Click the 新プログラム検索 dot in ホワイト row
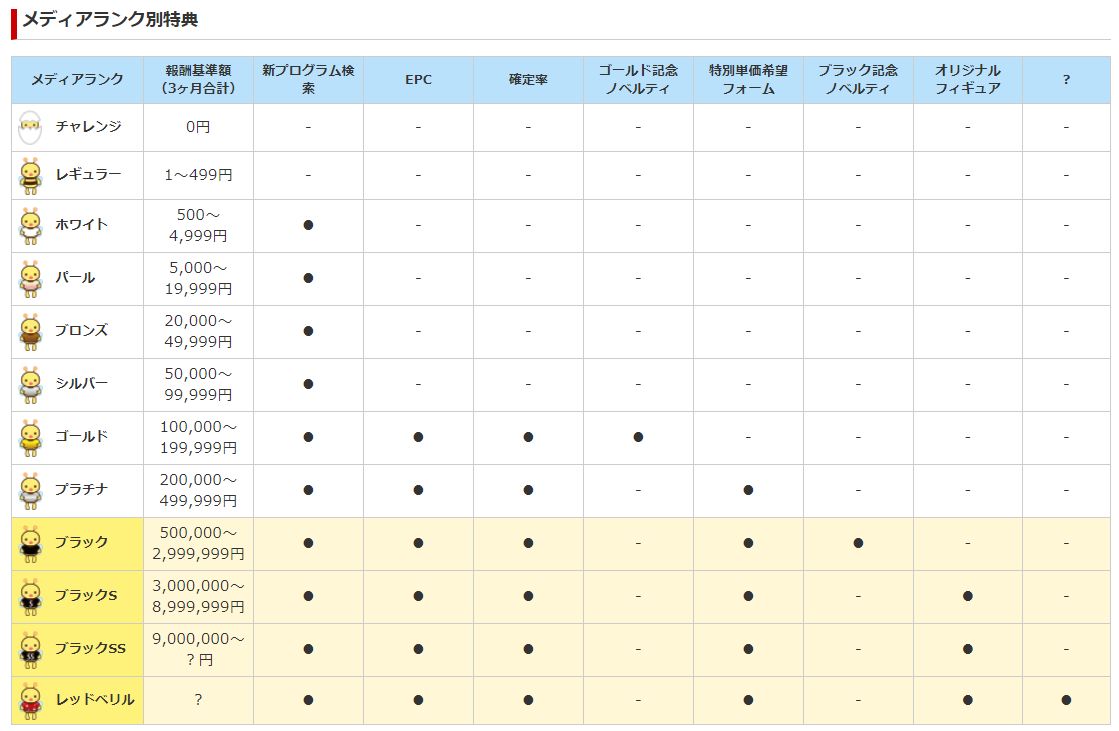Viewport: 1119px width, 731px height. tap(308, 225)
